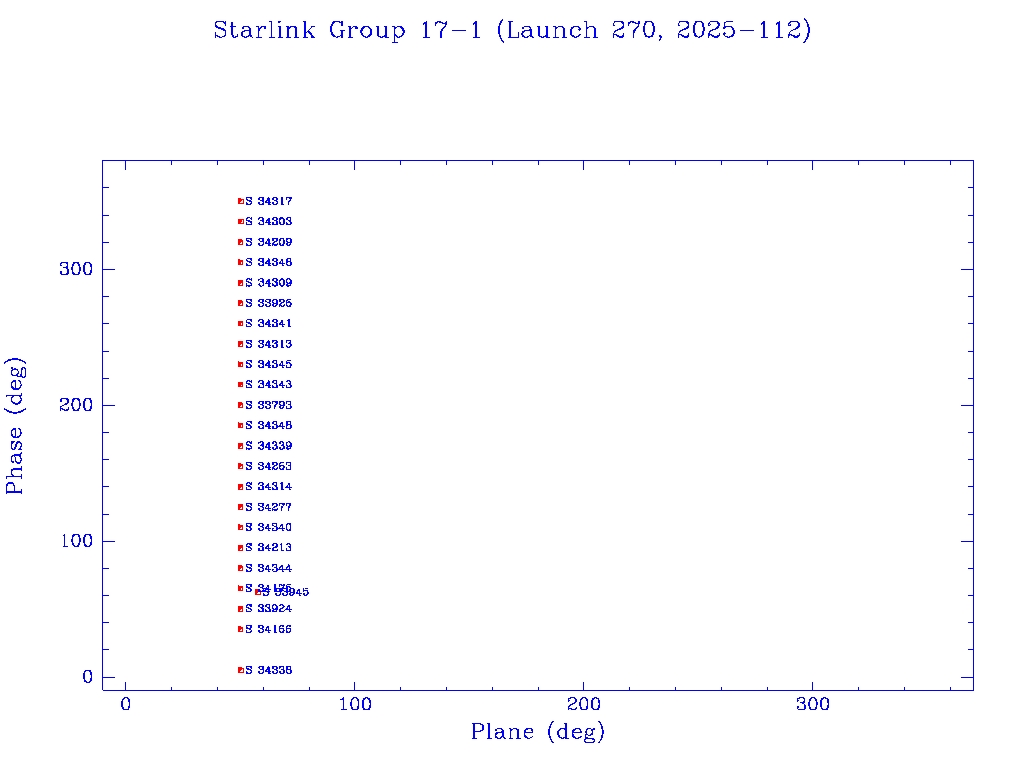Click the S 34344 label text
Image resolution: width=1024 pixels, height=768 pixels.
(x=269, y=568)
